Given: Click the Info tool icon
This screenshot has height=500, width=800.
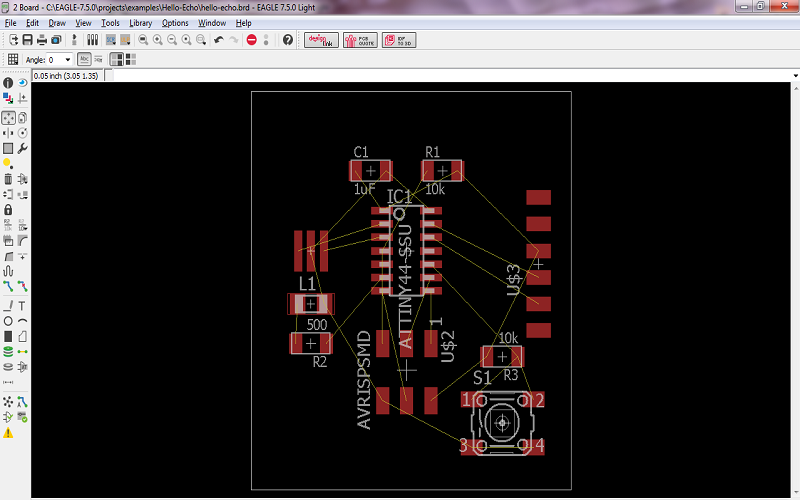Looking at the screenshot, I should pyautogui.click(x=8, y=82).
